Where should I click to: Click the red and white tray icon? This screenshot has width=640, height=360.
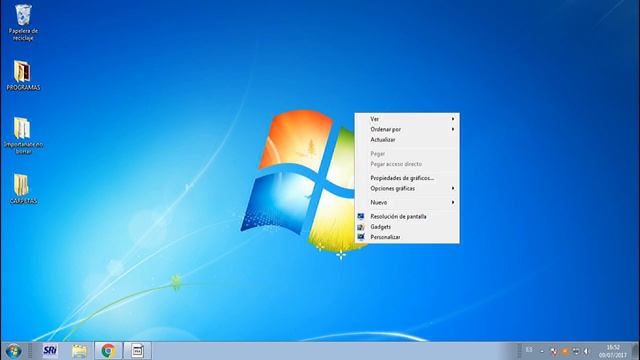click(554, 351)
